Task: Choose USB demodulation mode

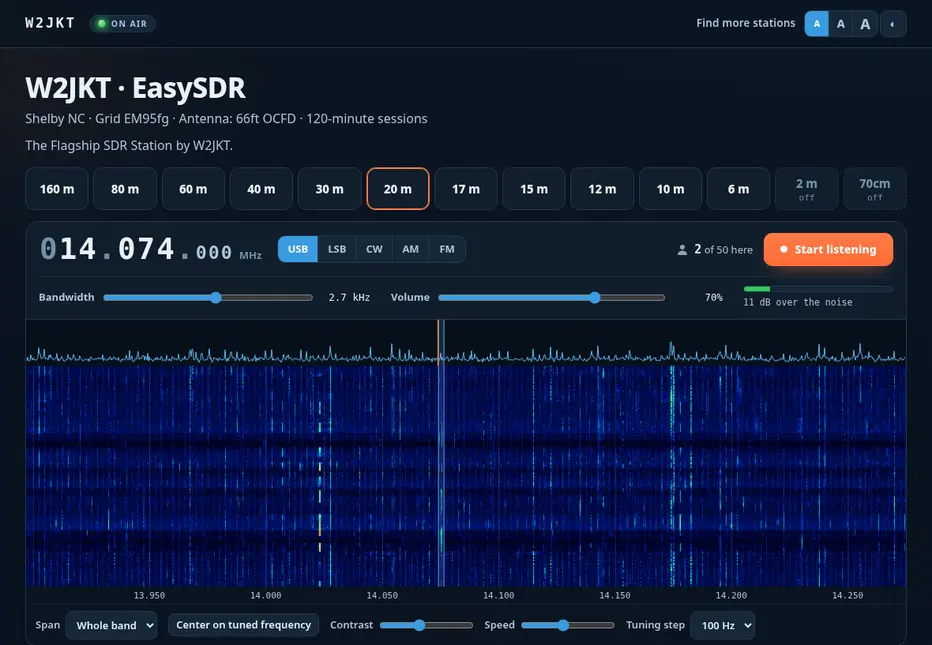Action: pos(298,249)
